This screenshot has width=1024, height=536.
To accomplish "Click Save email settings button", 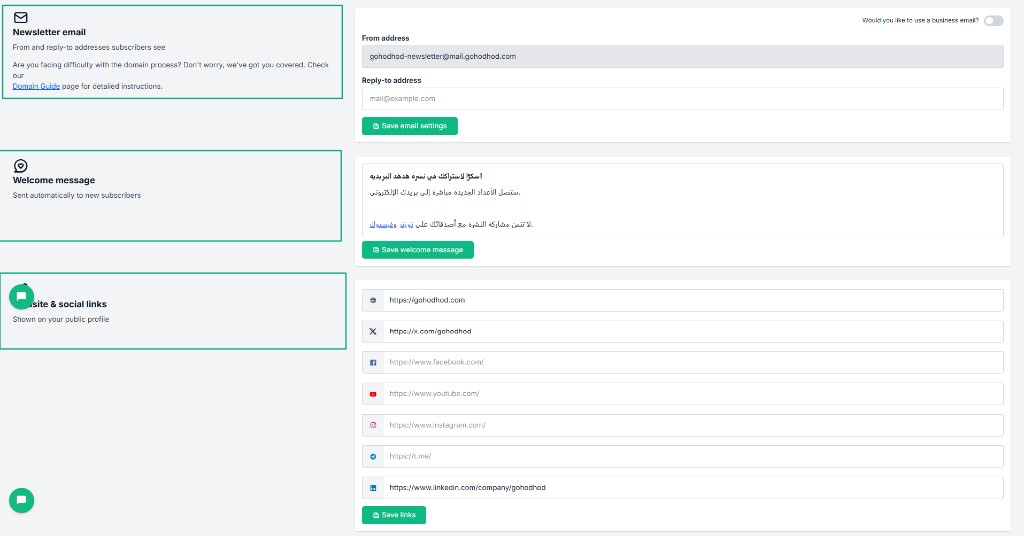I will [x=409, y=126].
